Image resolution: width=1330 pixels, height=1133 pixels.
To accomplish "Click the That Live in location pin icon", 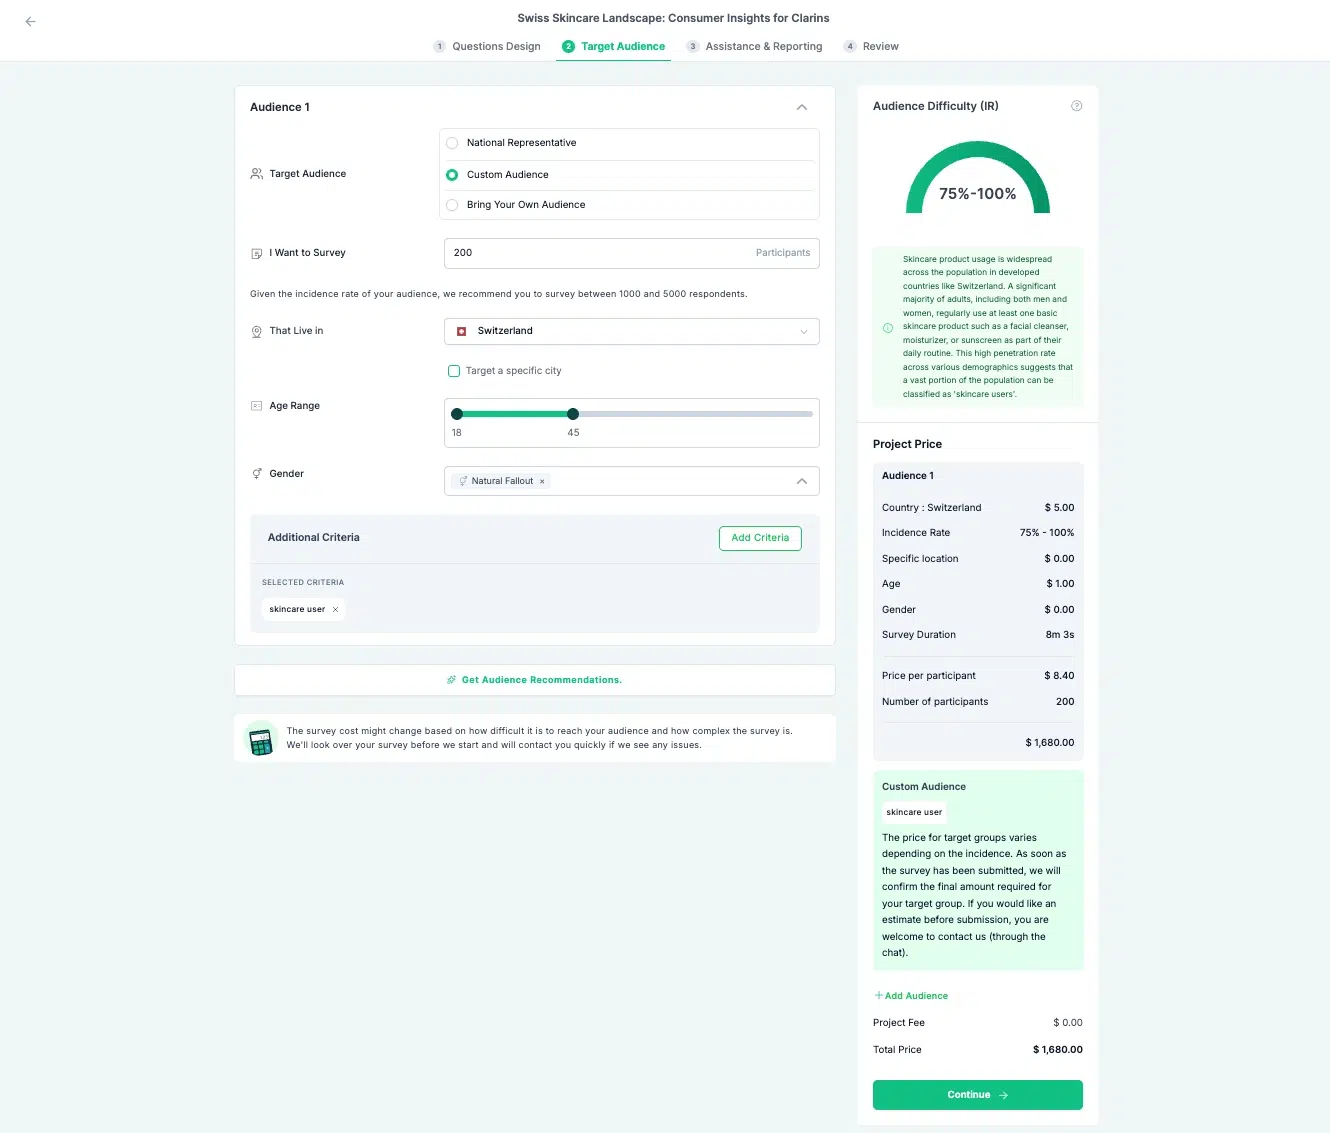I will tap(257, 331).
